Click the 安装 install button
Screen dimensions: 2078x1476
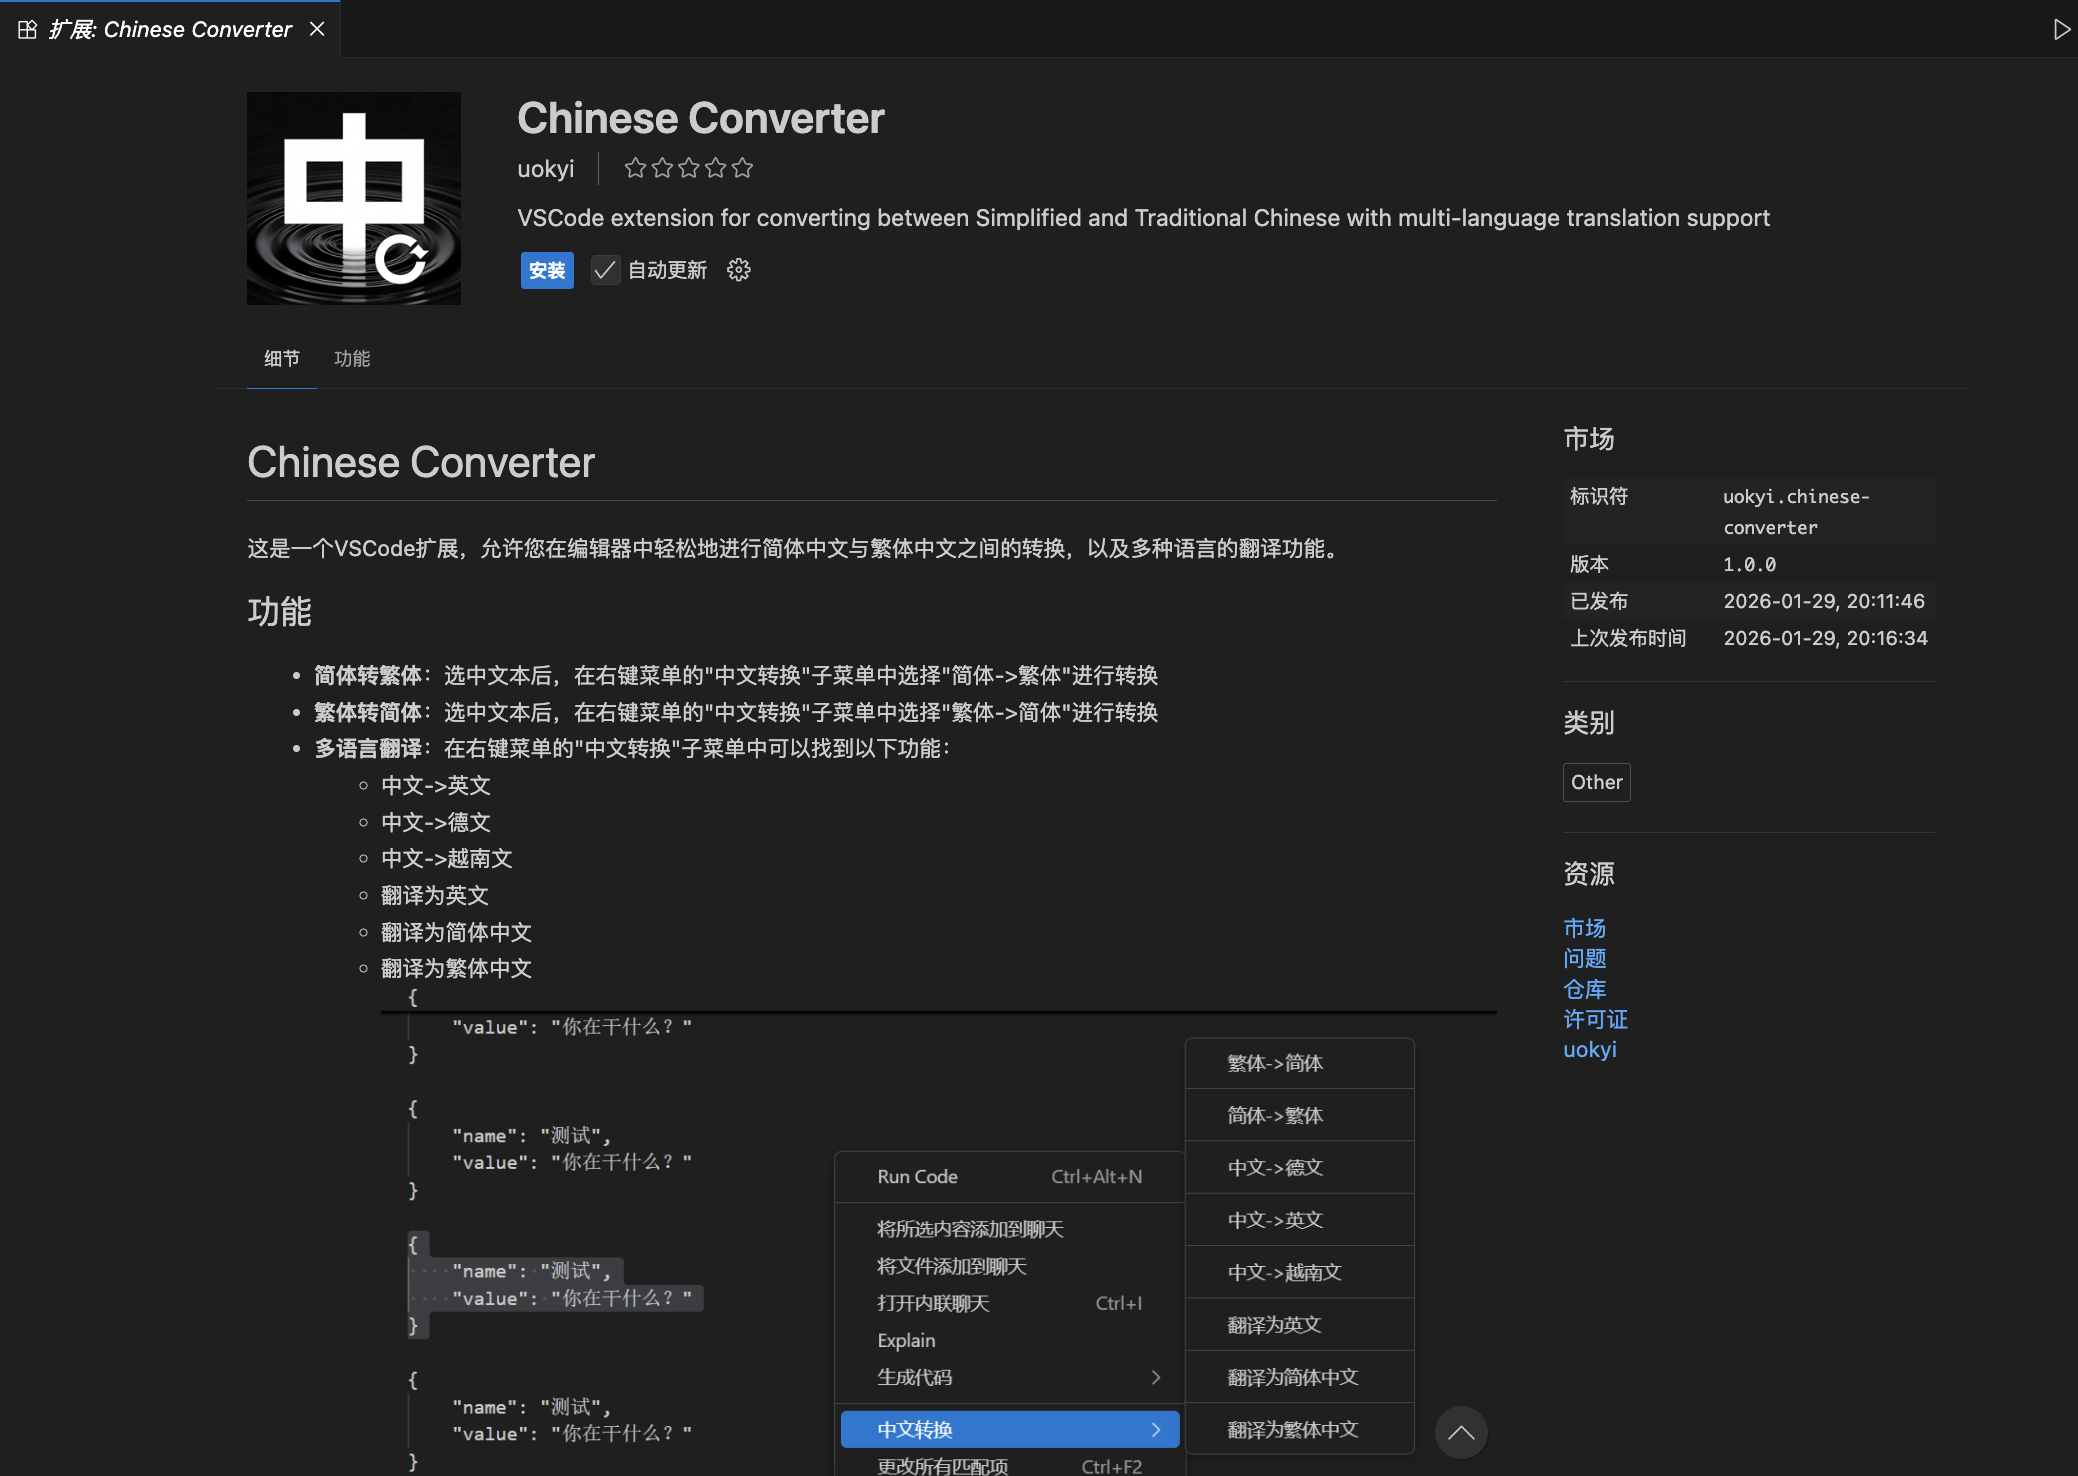pos(547,270)
